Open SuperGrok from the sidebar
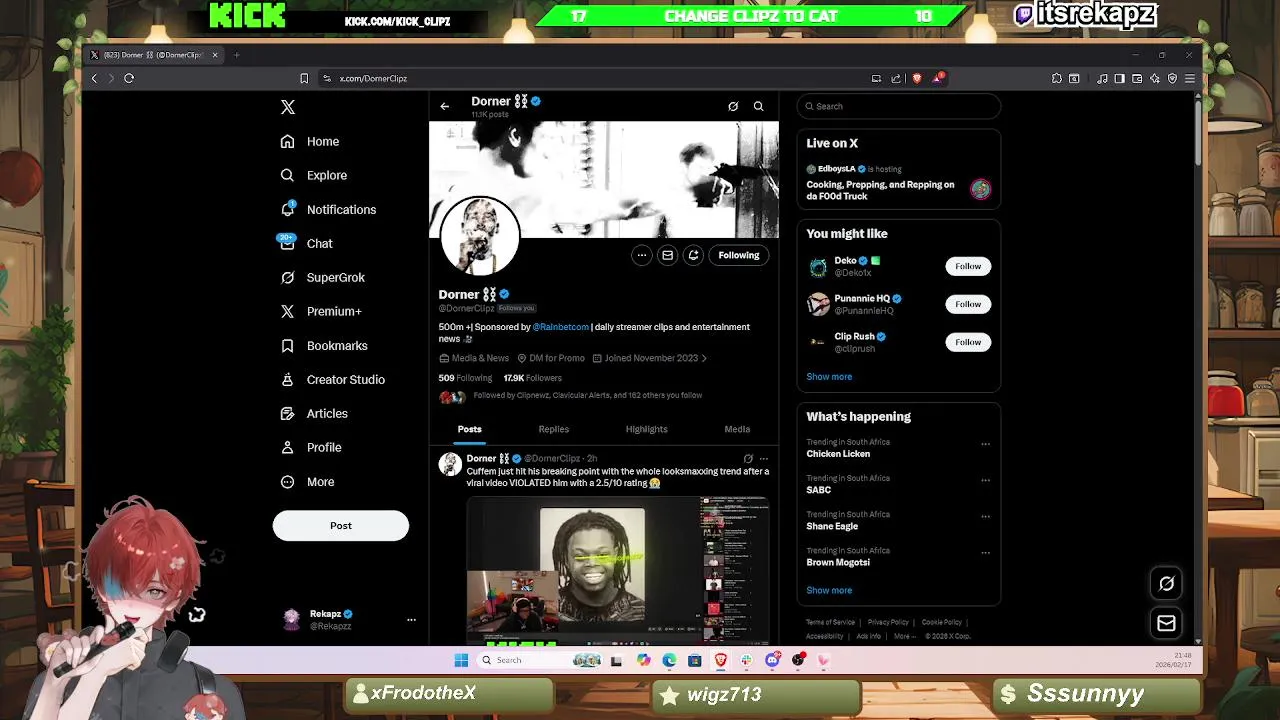Screen dimensions: 1280x720 (322, 277)
